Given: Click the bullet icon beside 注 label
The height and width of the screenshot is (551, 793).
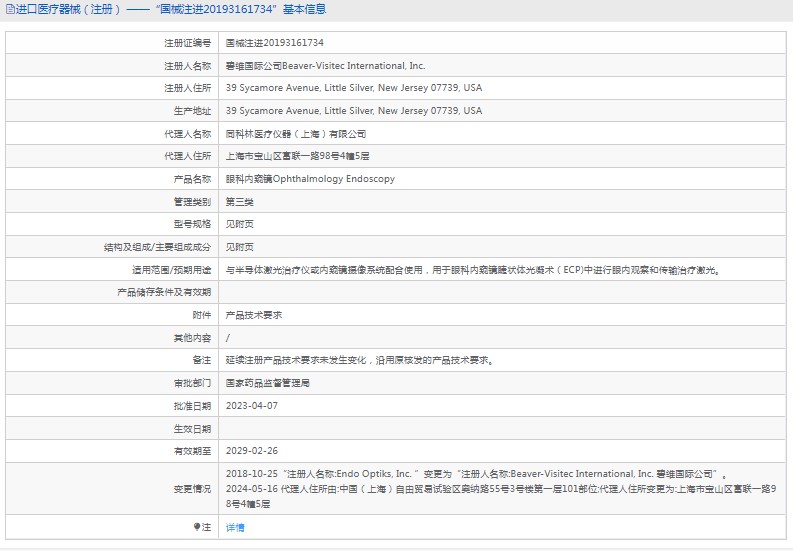Looking at the screenshot, I should 196,526.
